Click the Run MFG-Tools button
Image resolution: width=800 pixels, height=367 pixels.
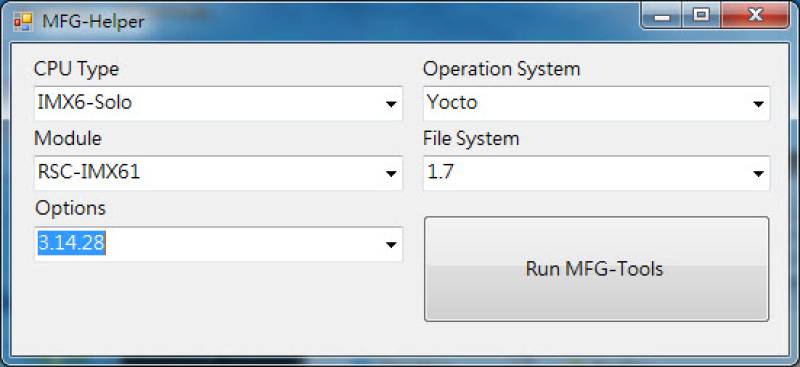pos(596,269)
